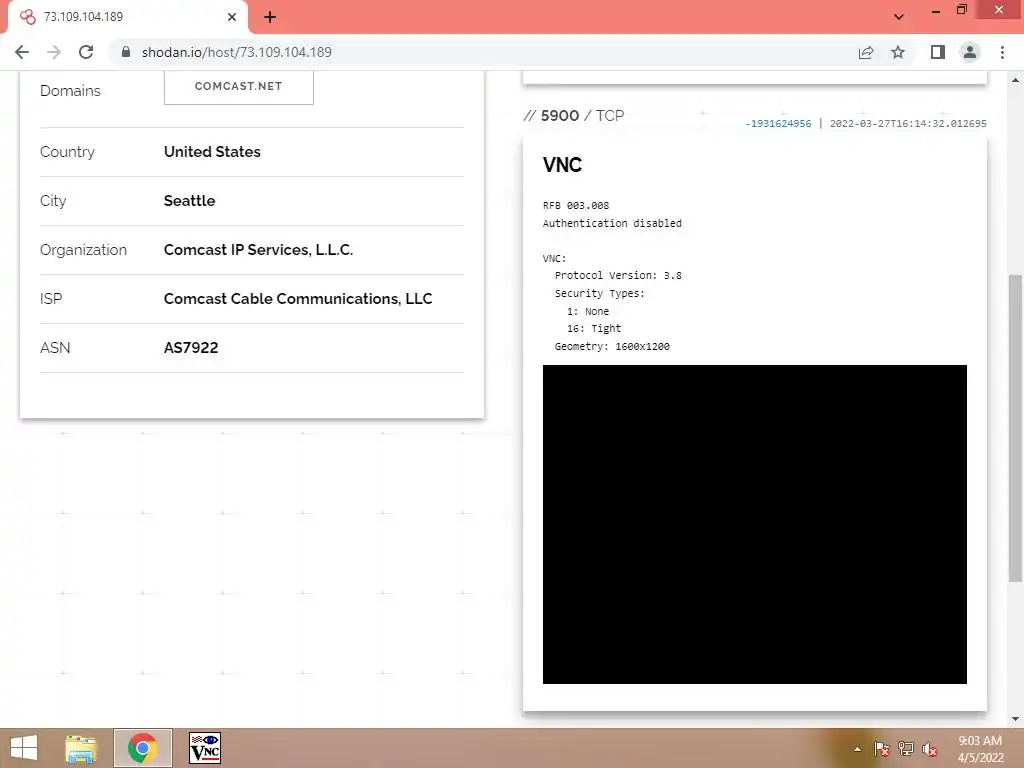This screenshot has height=768, width=1024.
Task: Click the muted volume tray icon
Action: (x=930, y=749)
